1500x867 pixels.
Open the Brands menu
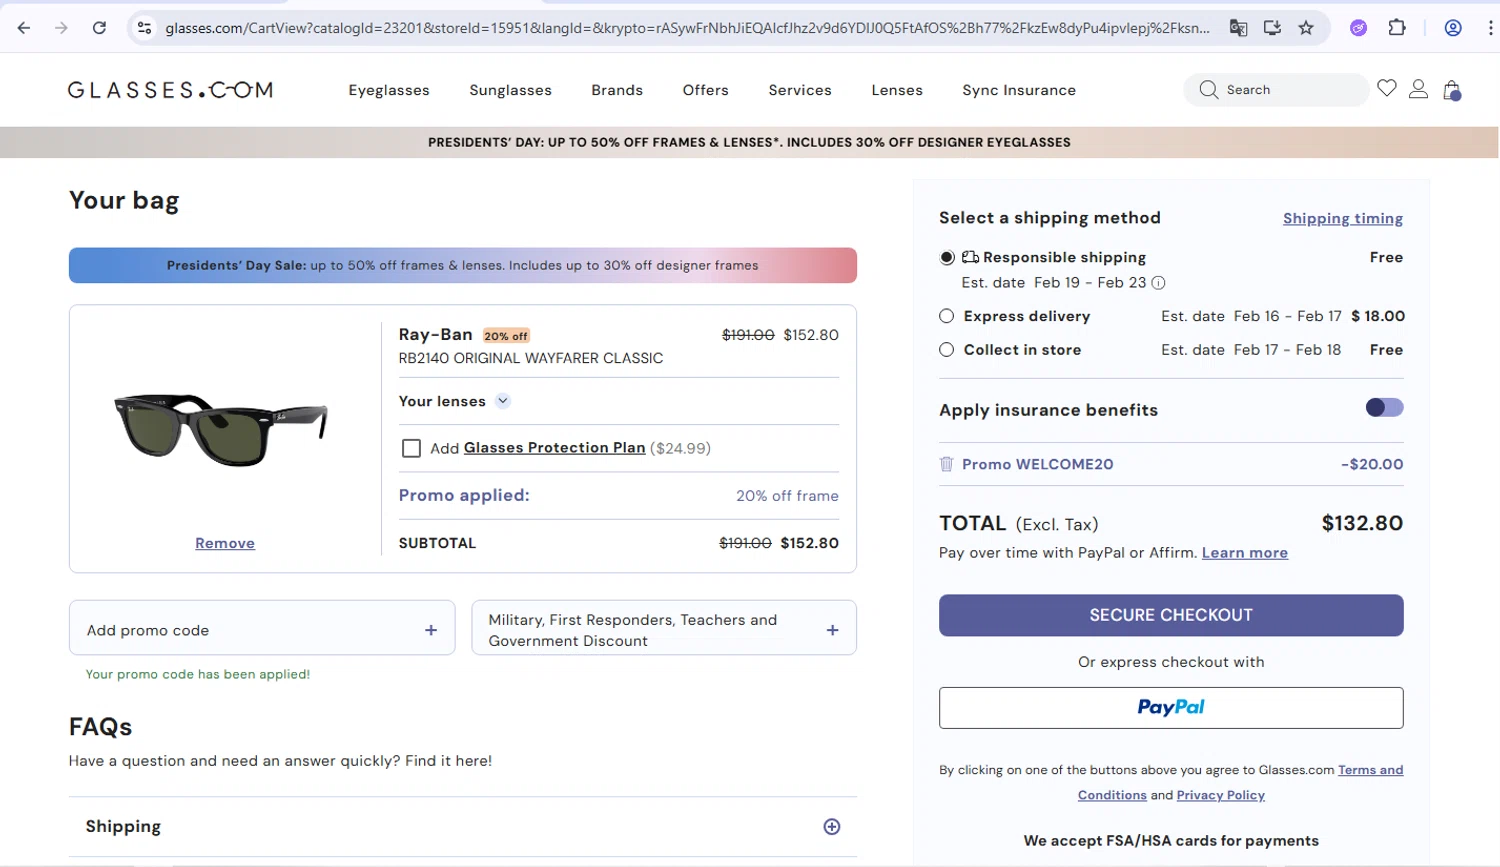tap(617, 90)
